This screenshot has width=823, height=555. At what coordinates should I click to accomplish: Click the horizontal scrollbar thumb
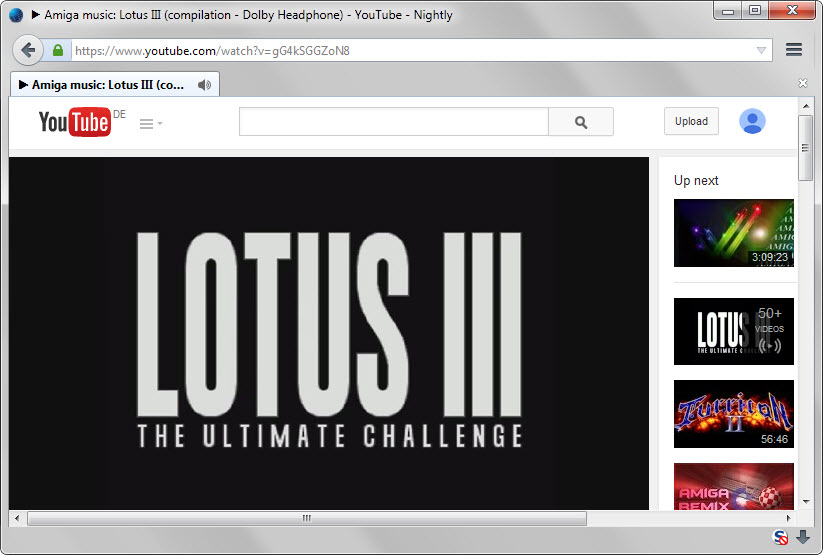click(x=307, y=518)
